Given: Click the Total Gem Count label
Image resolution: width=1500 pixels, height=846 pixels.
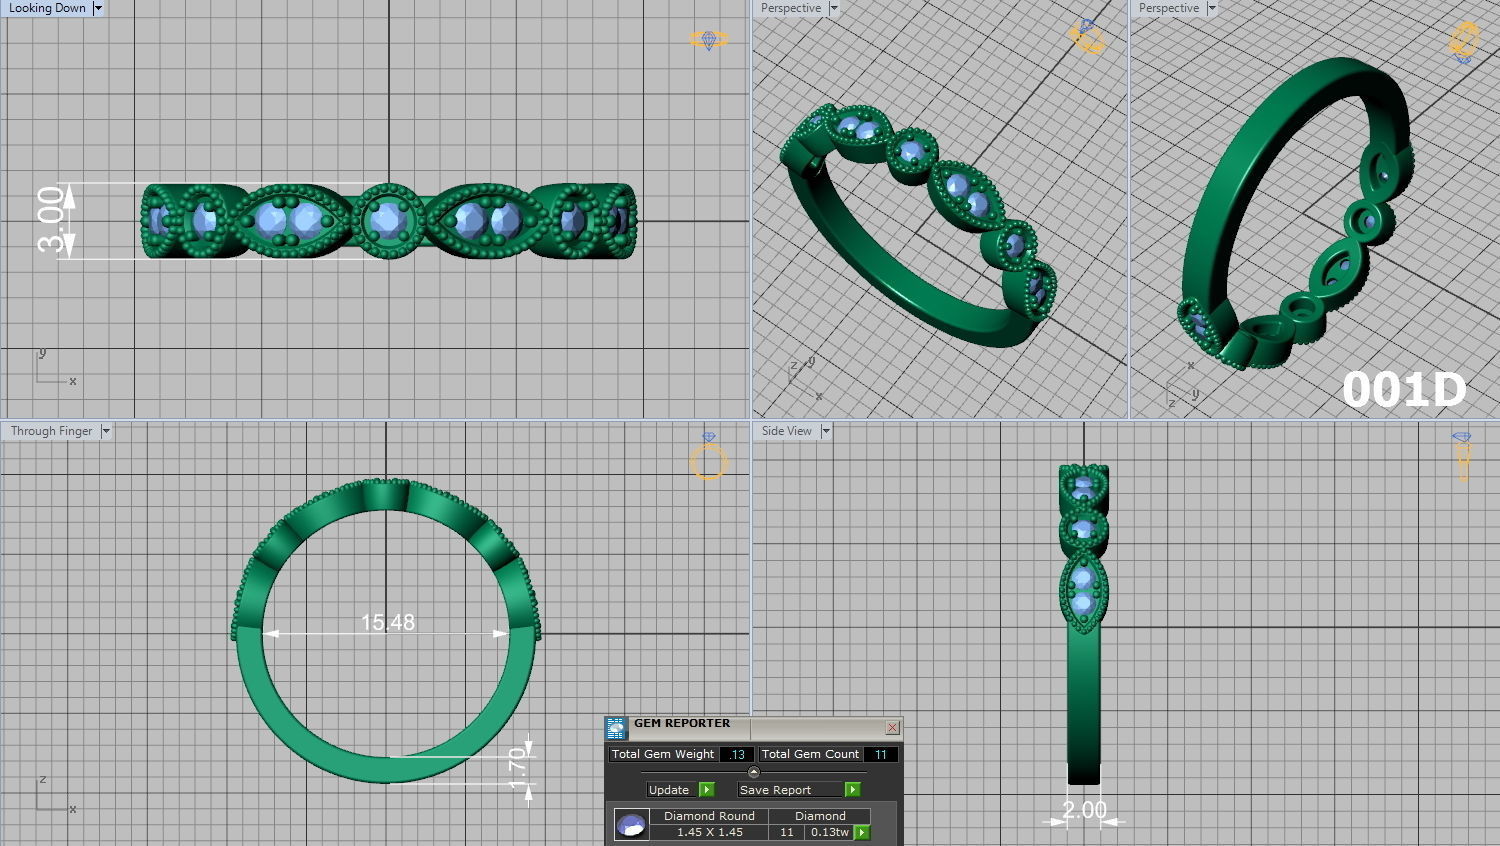Looking at the screenshot, I should [x=810, y=755].
